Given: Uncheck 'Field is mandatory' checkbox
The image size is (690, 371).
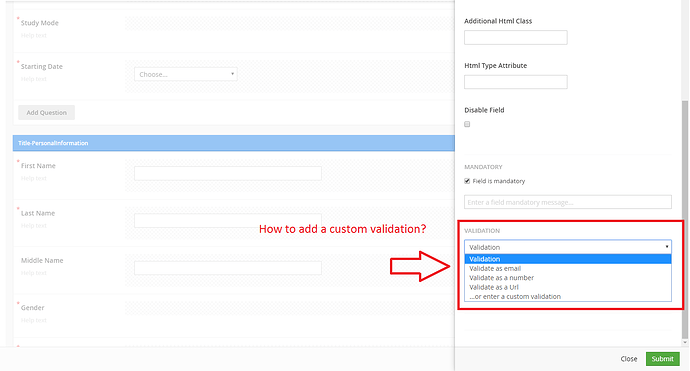Looking at the screenshot, I should [467, 181].
